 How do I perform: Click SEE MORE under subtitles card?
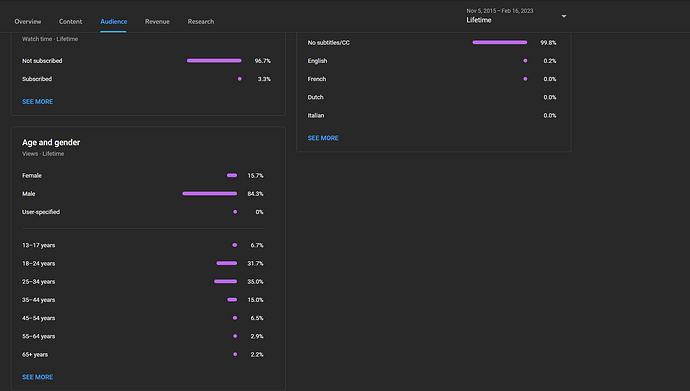(323, 138)
